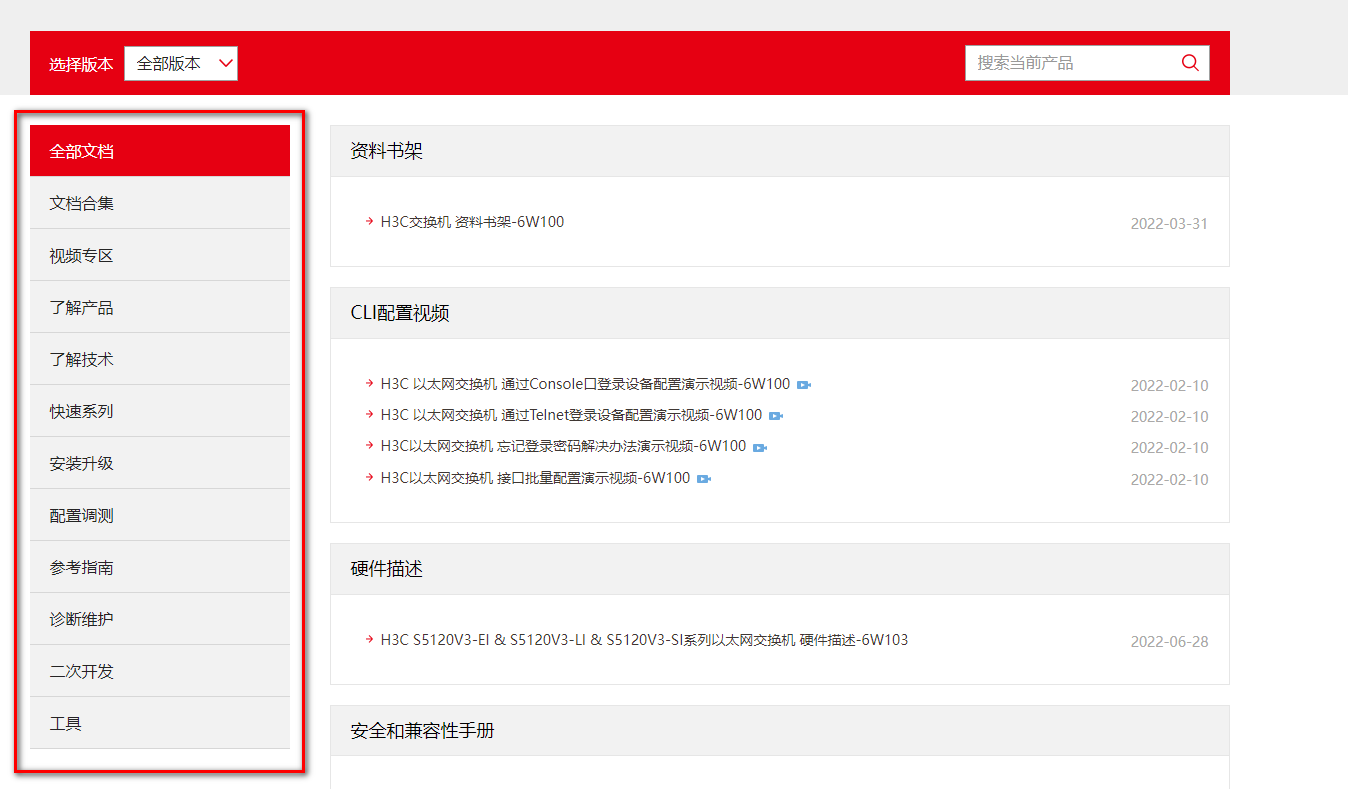Click date beside Console口登录 video row

tap(1169, 386)
